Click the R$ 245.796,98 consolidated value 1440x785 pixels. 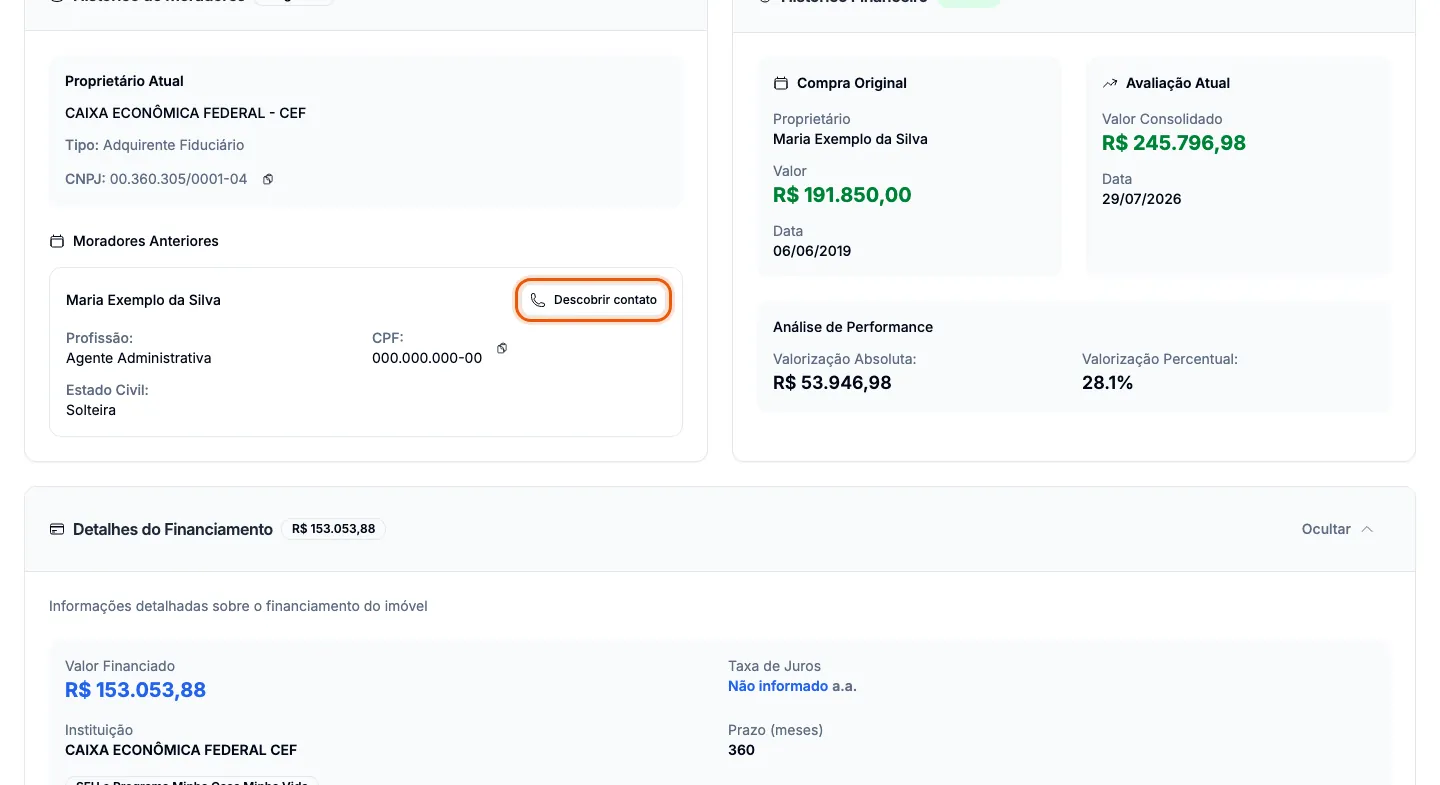click(x=1174, y=143)
